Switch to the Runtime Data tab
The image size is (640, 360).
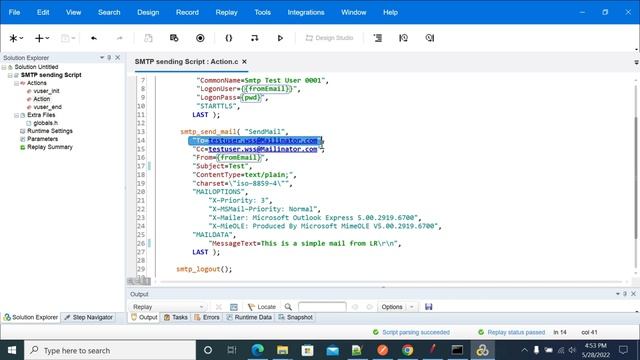[249, 317]
